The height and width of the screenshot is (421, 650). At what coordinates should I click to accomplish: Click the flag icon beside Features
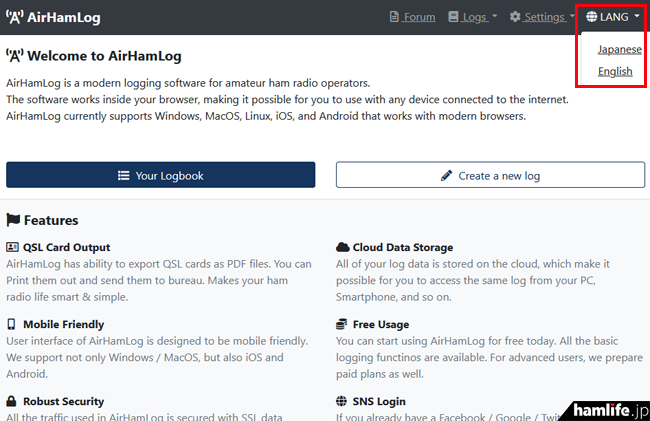tap(13, 220)
